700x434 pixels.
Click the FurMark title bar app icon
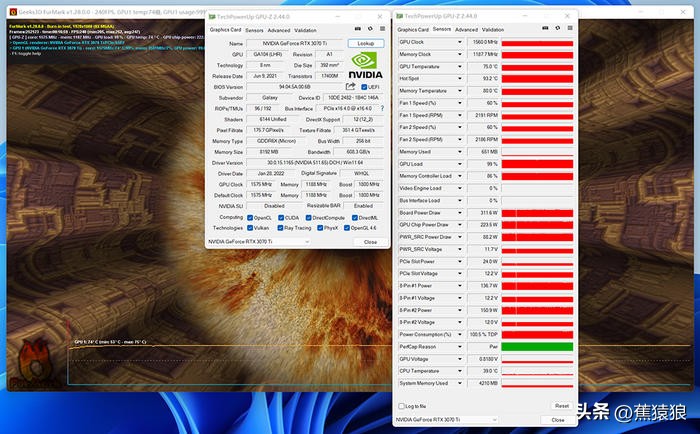tap(13, 12)
